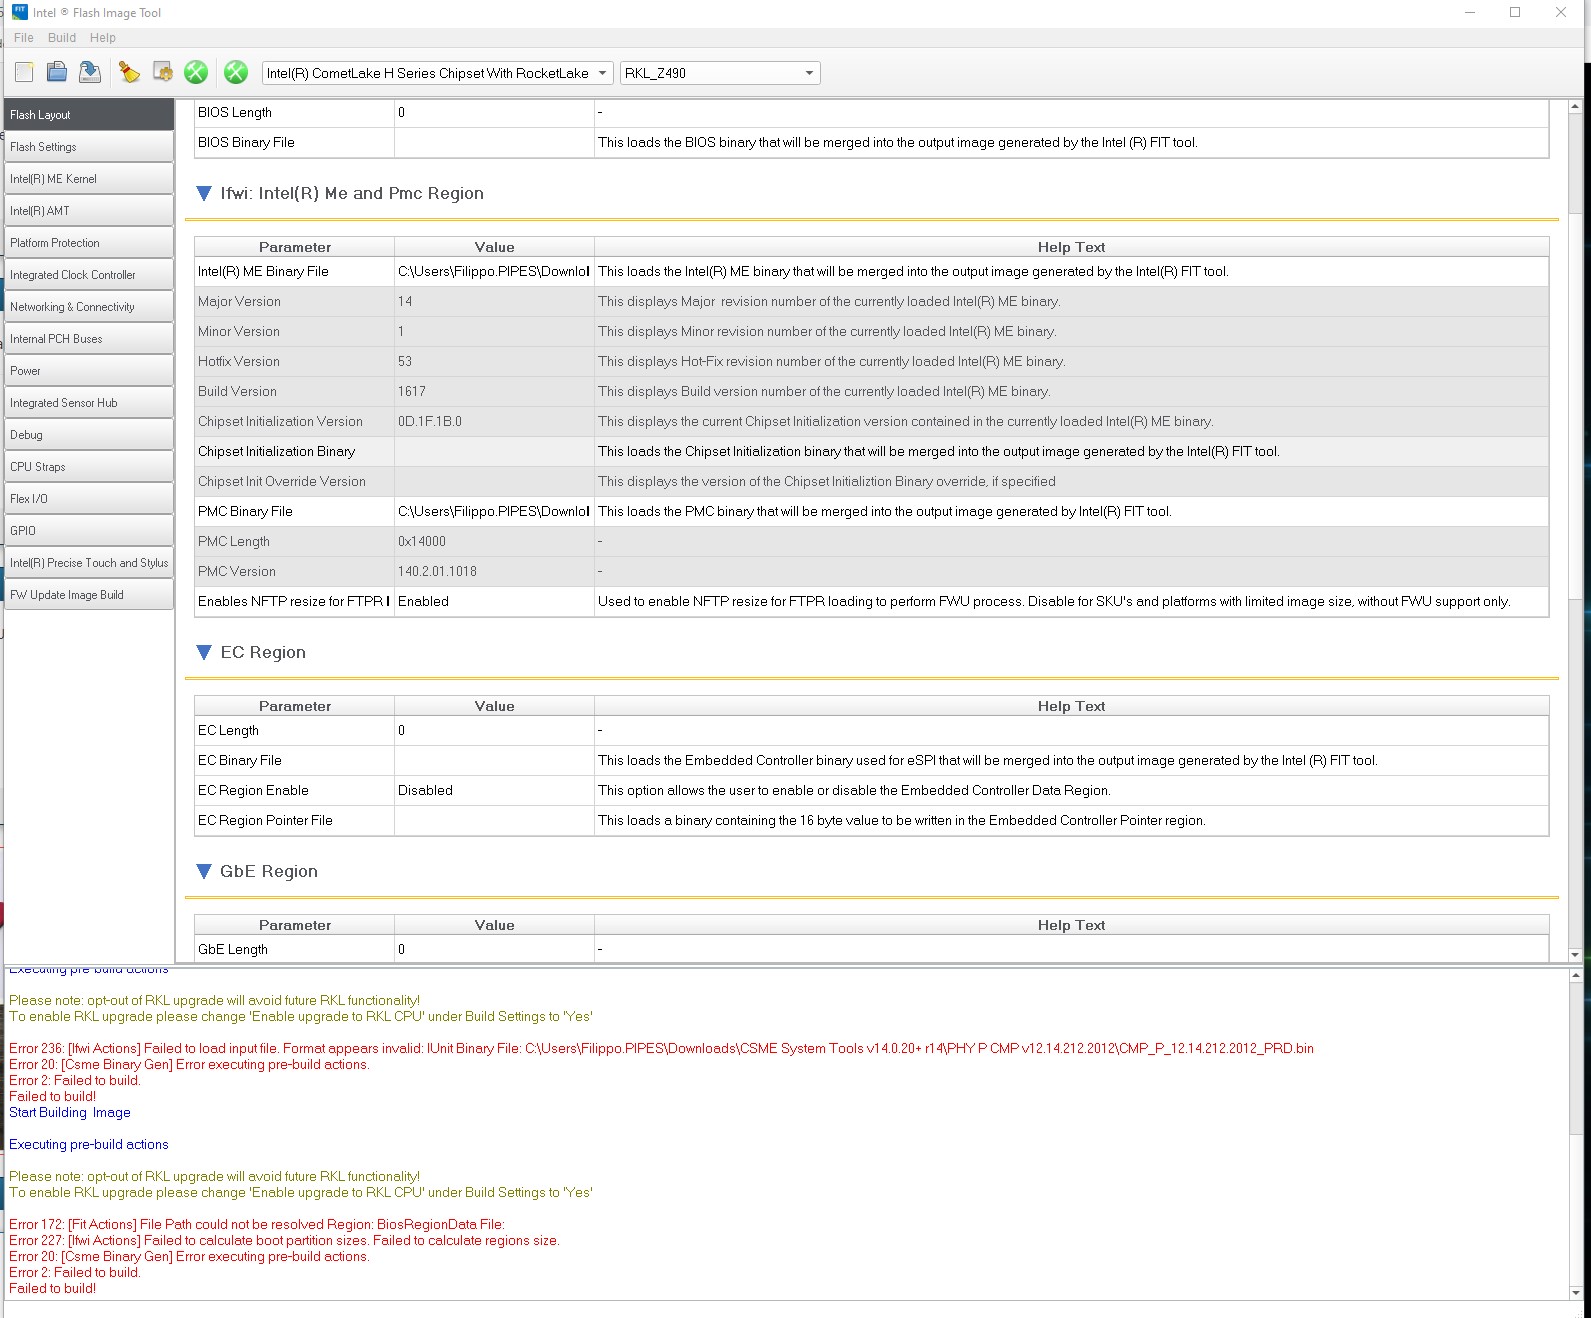Click the Intel FIT title bar logo

pyautogui.click(x=19, y=12)
